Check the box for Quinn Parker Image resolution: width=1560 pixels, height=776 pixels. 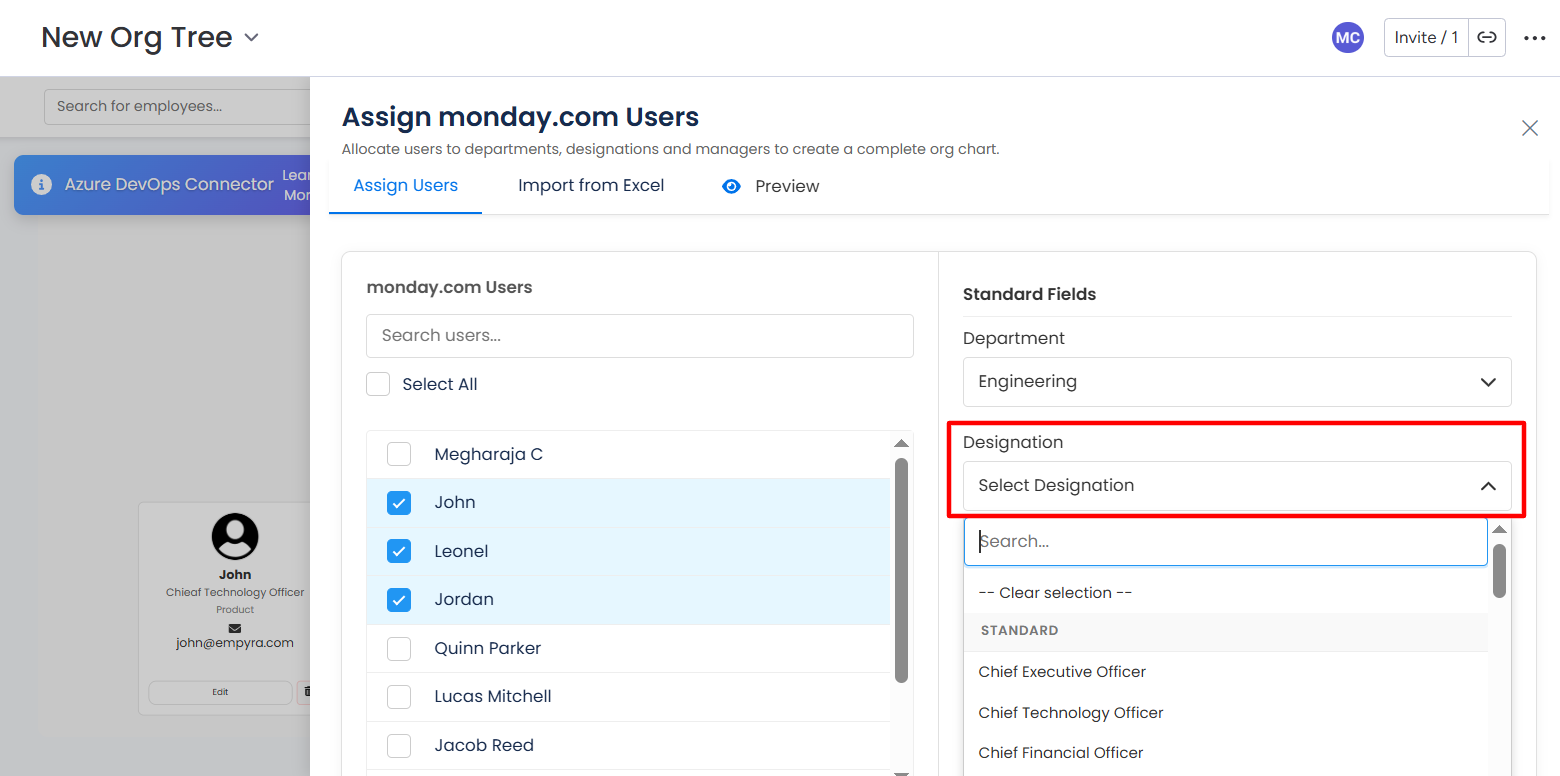point(399,648)
